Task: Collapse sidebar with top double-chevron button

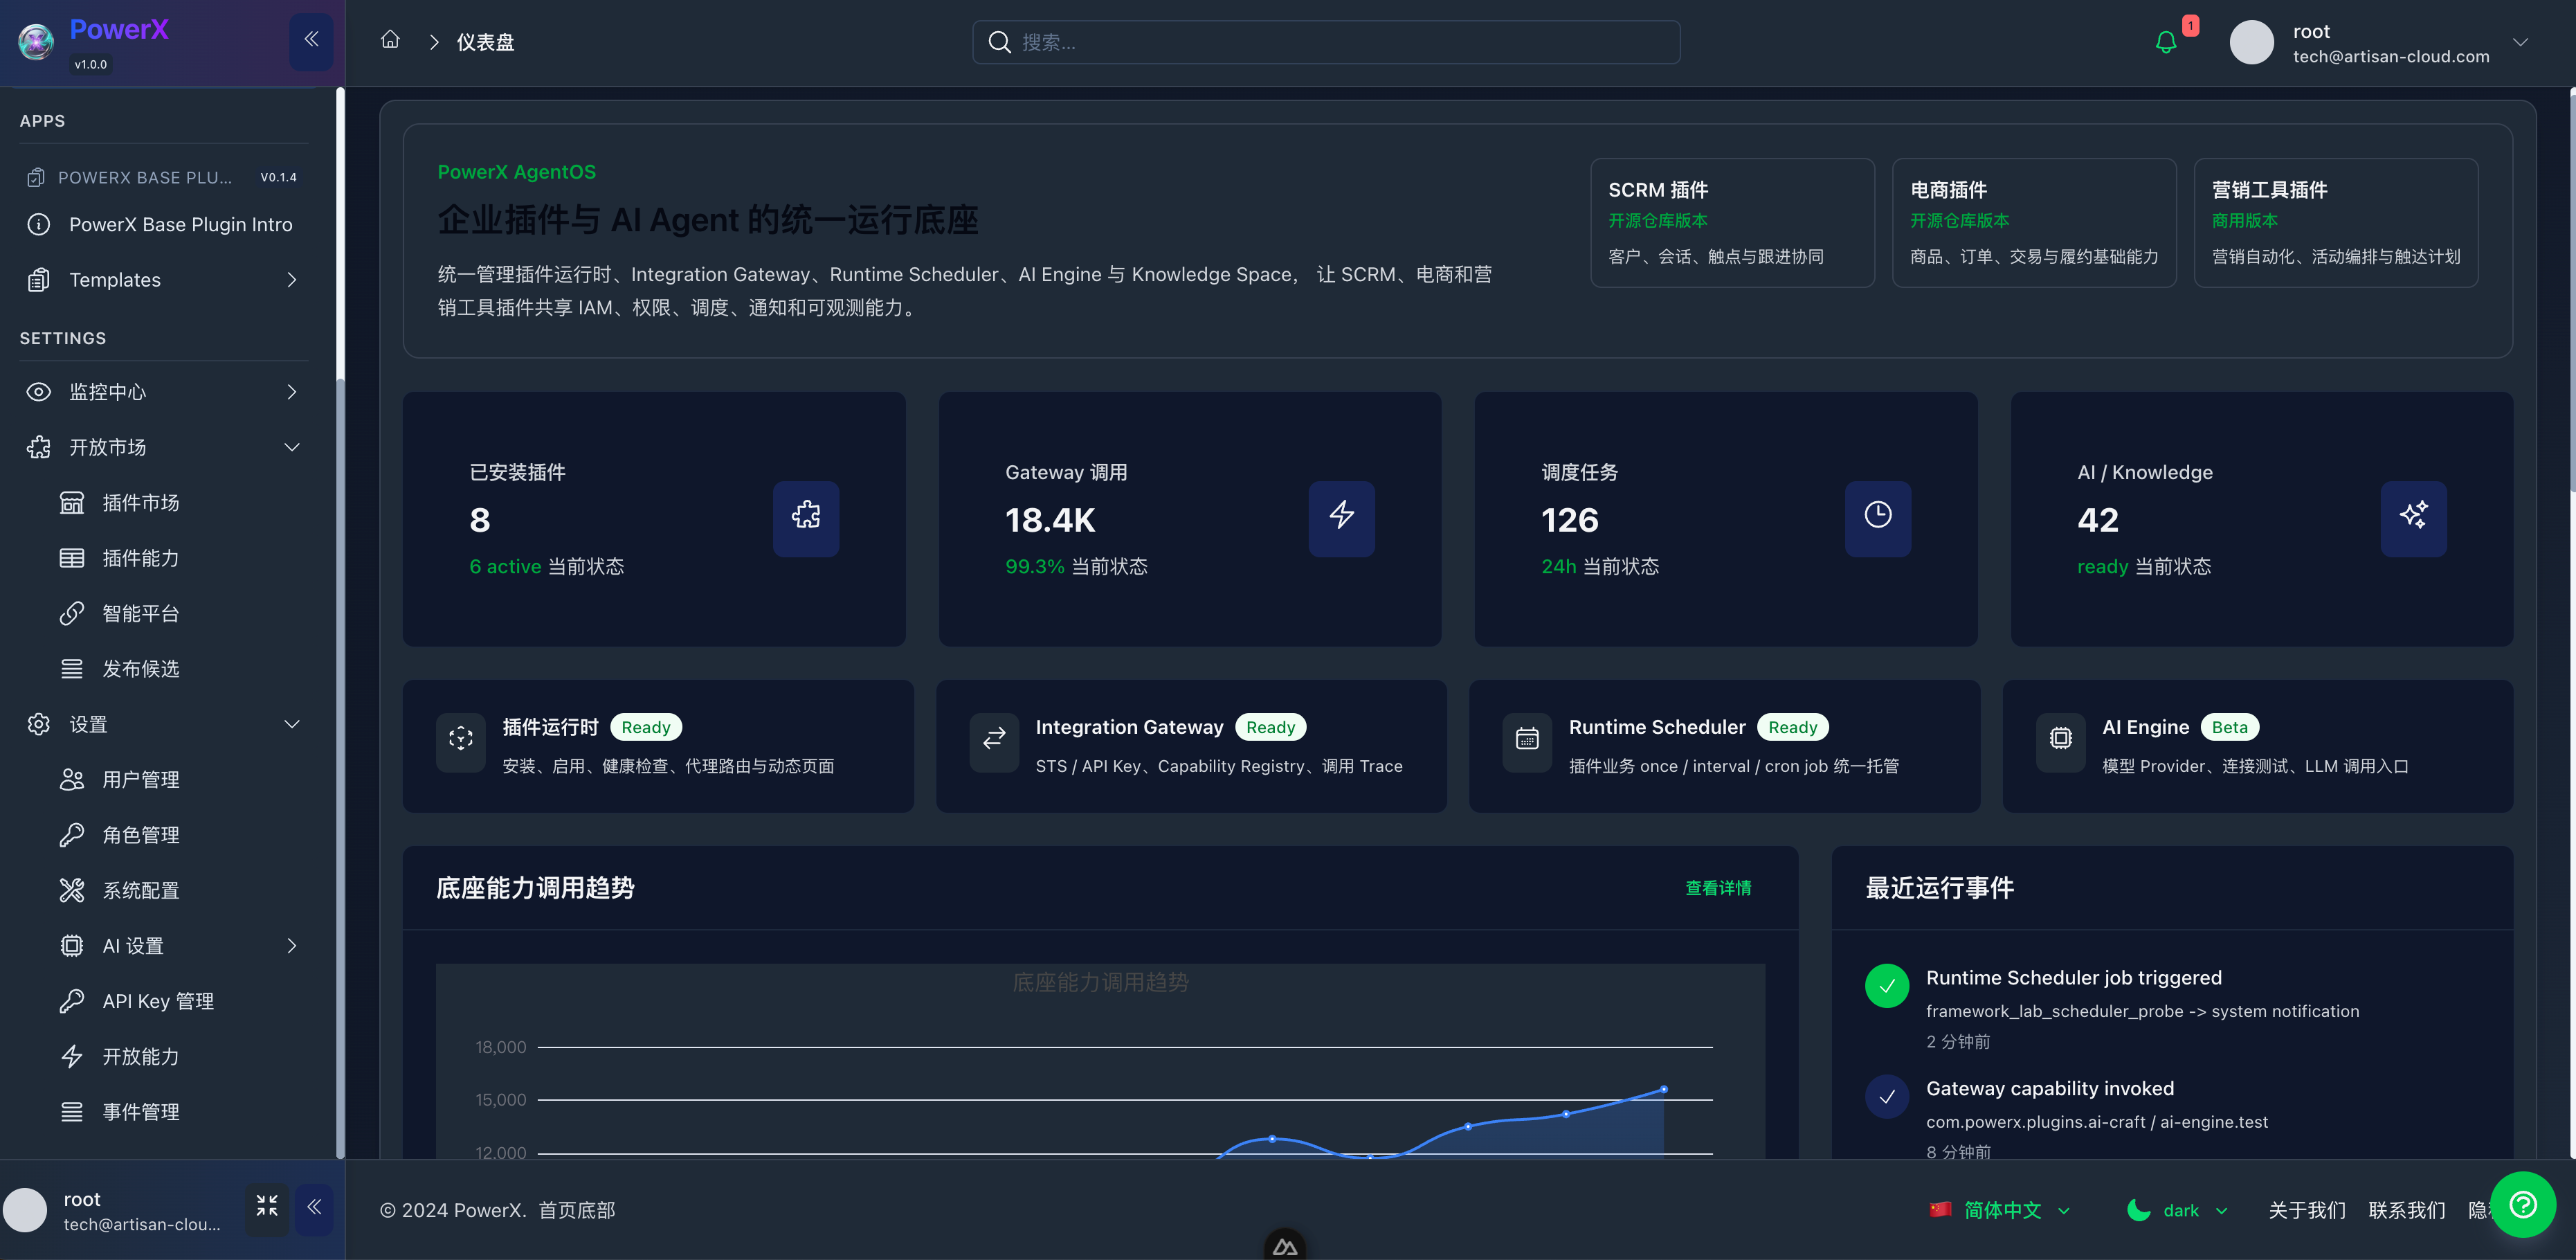Action: 311,41
